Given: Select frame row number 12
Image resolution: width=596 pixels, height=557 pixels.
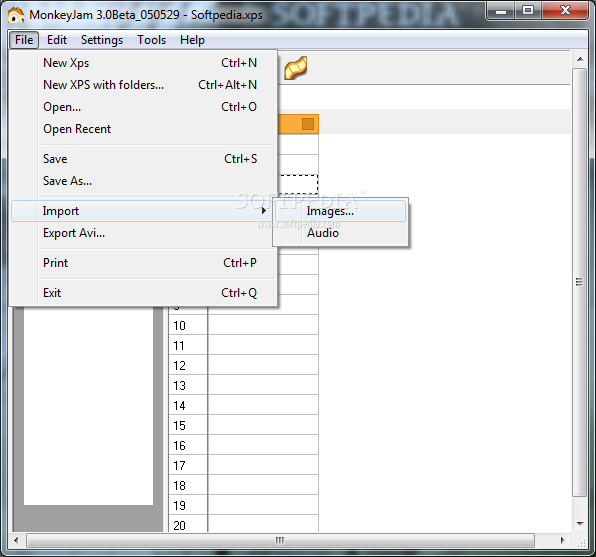Looking at the screenshot, I should [x=188, y=366].
